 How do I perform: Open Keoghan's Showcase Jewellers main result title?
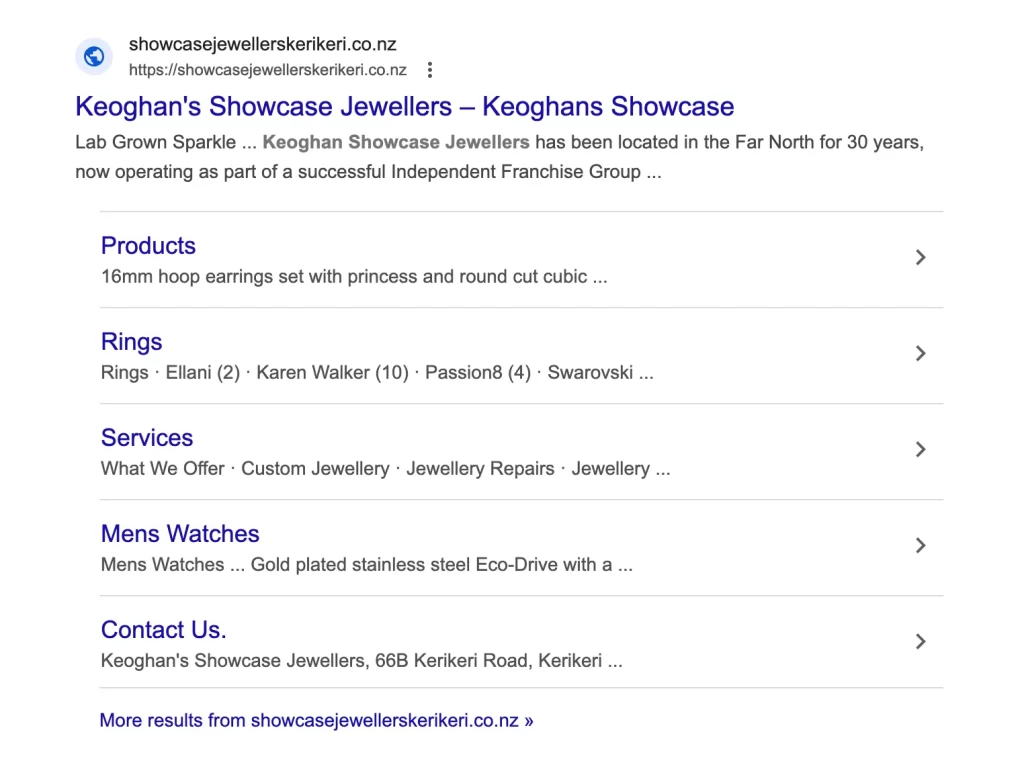pyautogui.click(x=404, y=106)
